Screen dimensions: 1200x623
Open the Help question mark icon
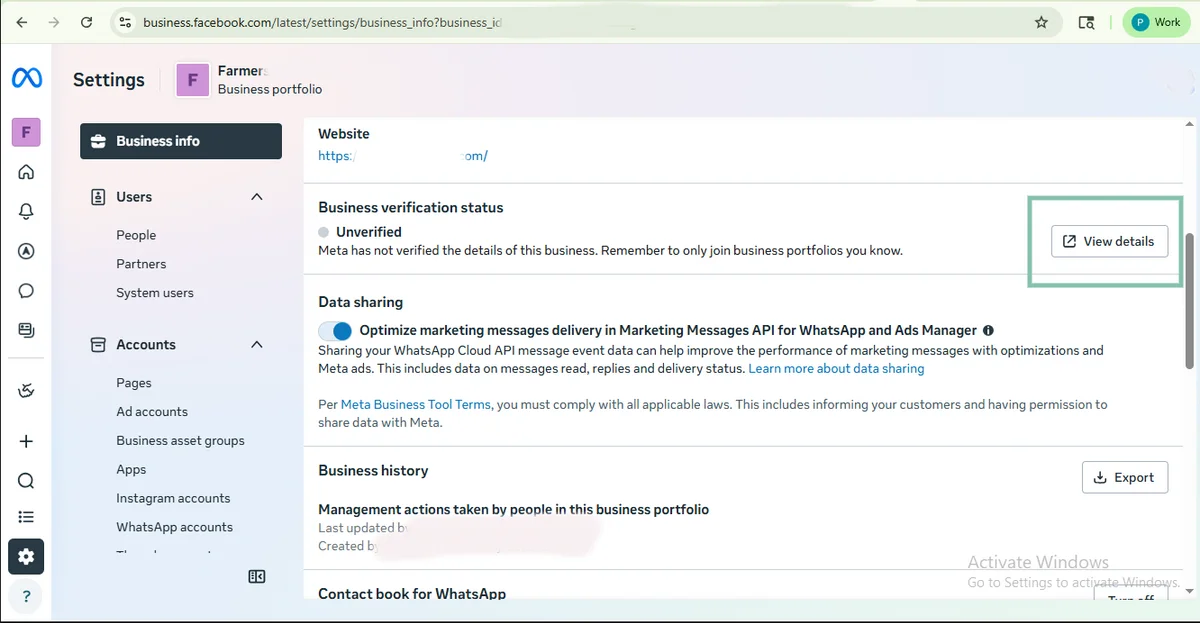tap(26, 597)
